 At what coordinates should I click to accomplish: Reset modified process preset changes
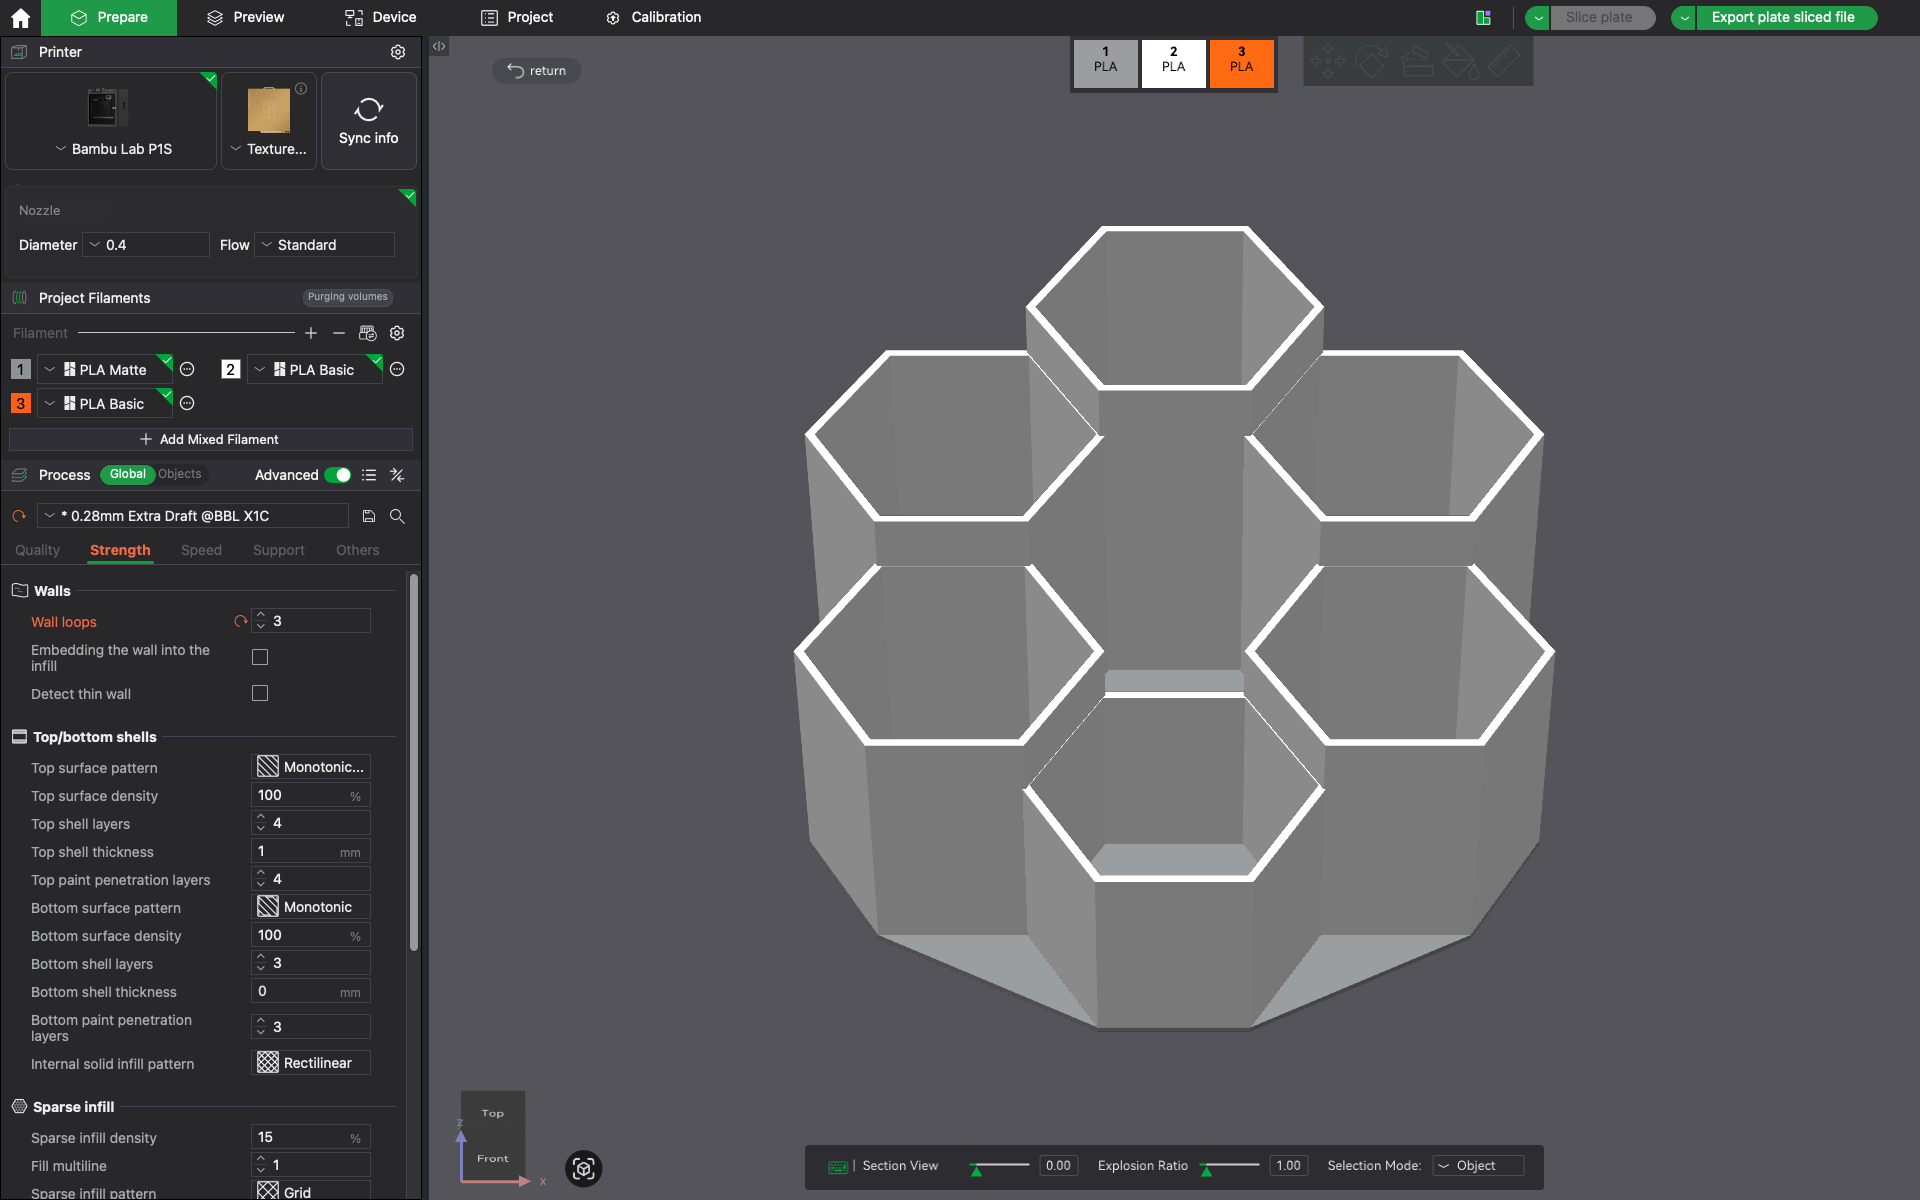(x=19, y=516)
